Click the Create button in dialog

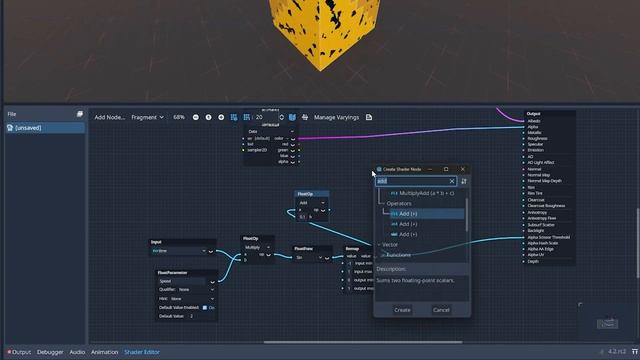[x=402, y=310]
